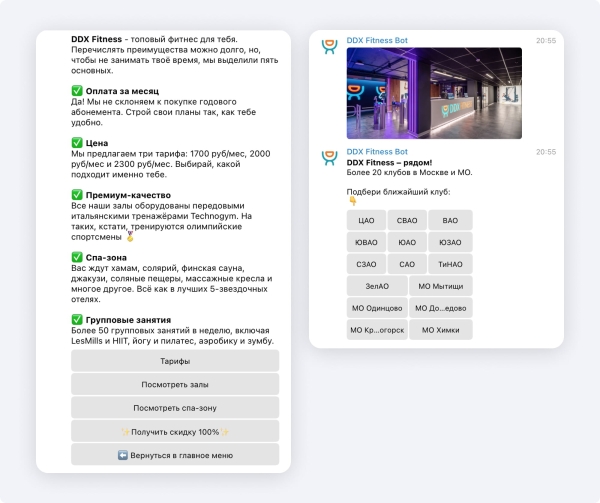The width and height of the screenshot is (600, 503).
Task: Pick the ЦАО district button
Action: (x=366, y=220)
